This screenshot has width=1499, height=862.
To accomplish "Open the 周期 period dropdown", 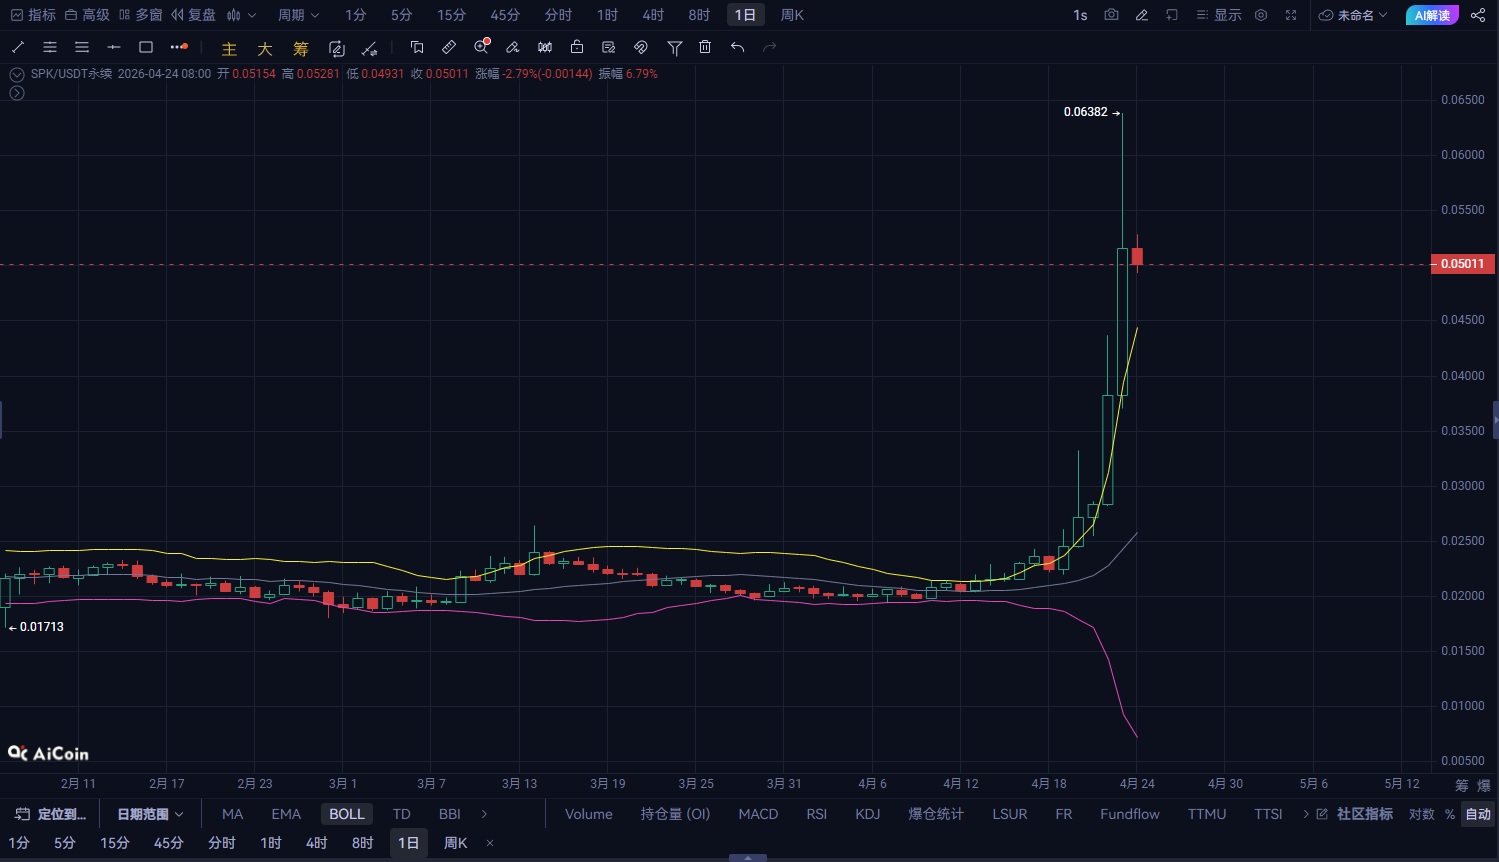I will pos(299,15).
